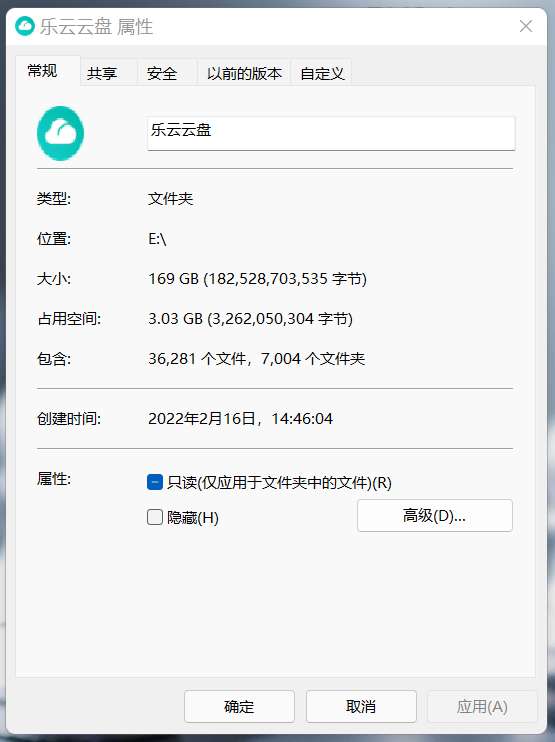Switch to the 以前的版本 tab

pyautogui.click(x=244, y=73)
